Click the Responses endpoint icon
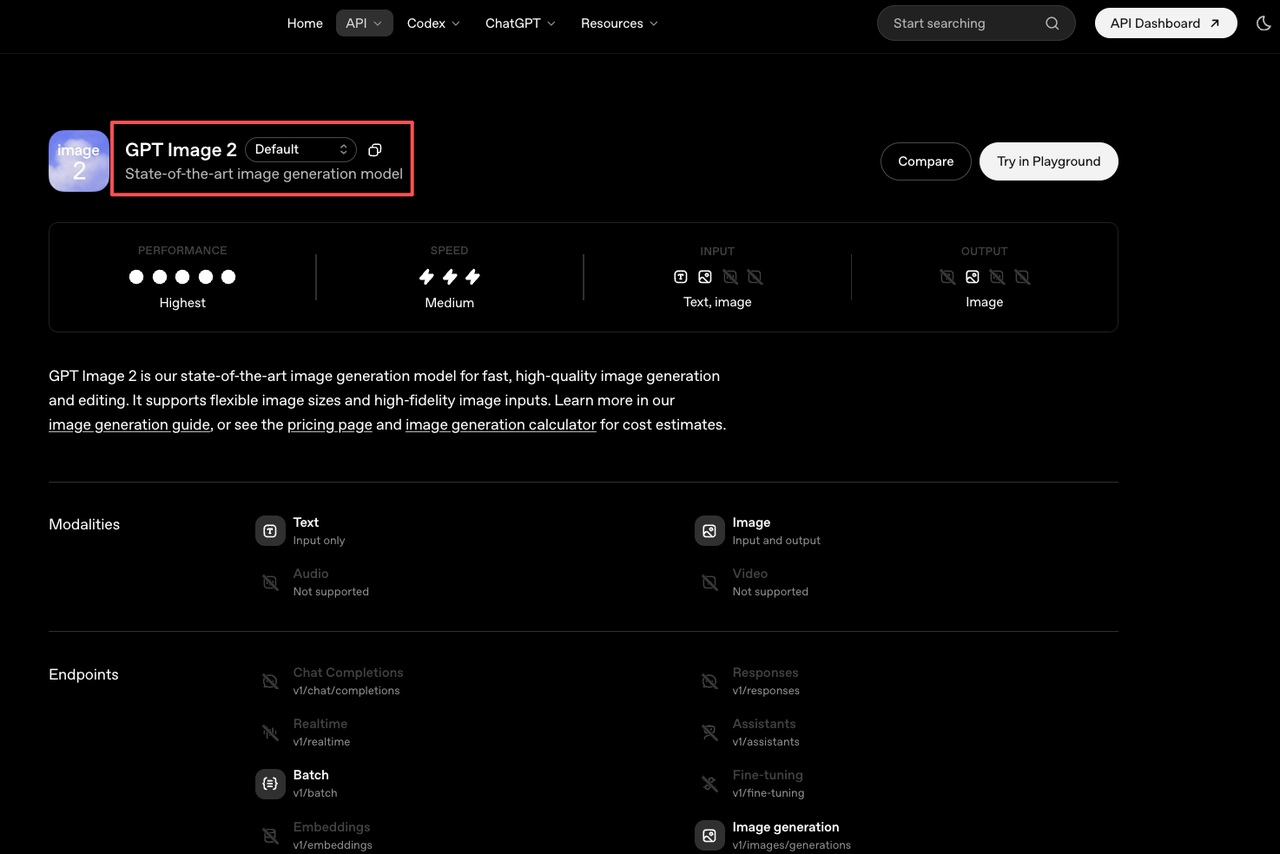Viewport: 1280px width, 854px height. click(709, 681)
